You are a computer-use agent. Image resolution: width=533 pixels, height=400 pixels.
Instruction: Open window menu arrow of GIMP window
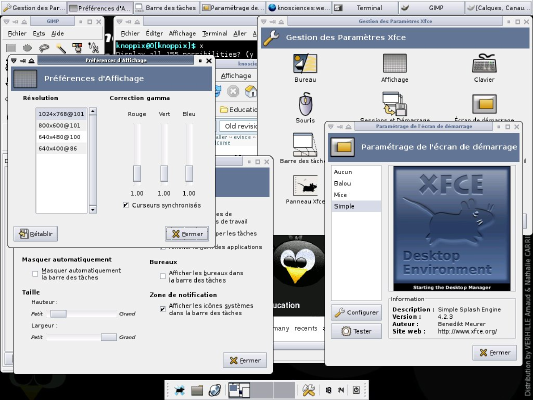pyautogui.click(x=6, y=21)
